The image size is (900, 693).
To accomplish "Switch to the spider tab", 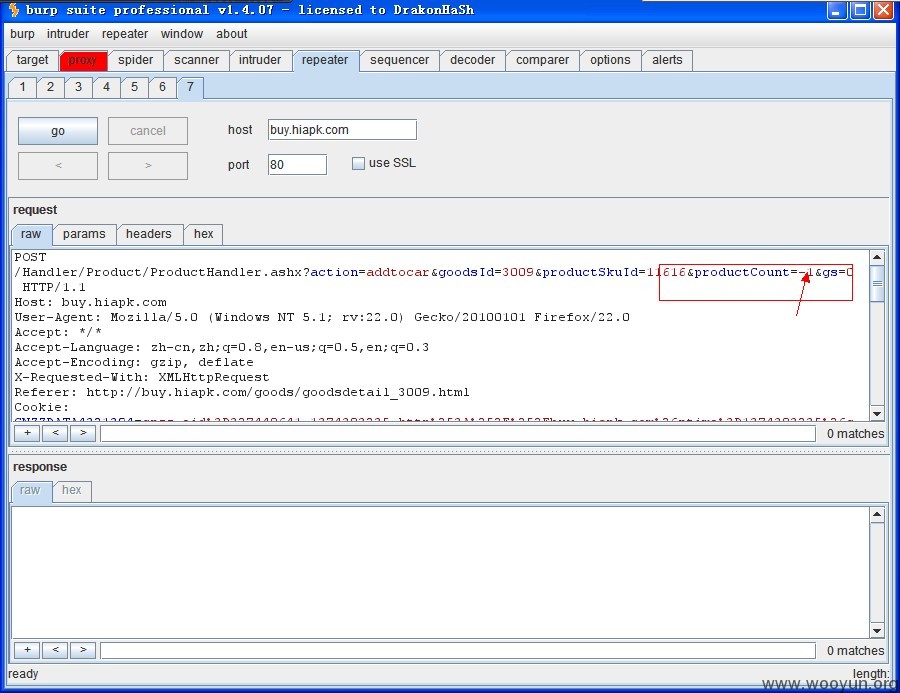I will 135,60.
